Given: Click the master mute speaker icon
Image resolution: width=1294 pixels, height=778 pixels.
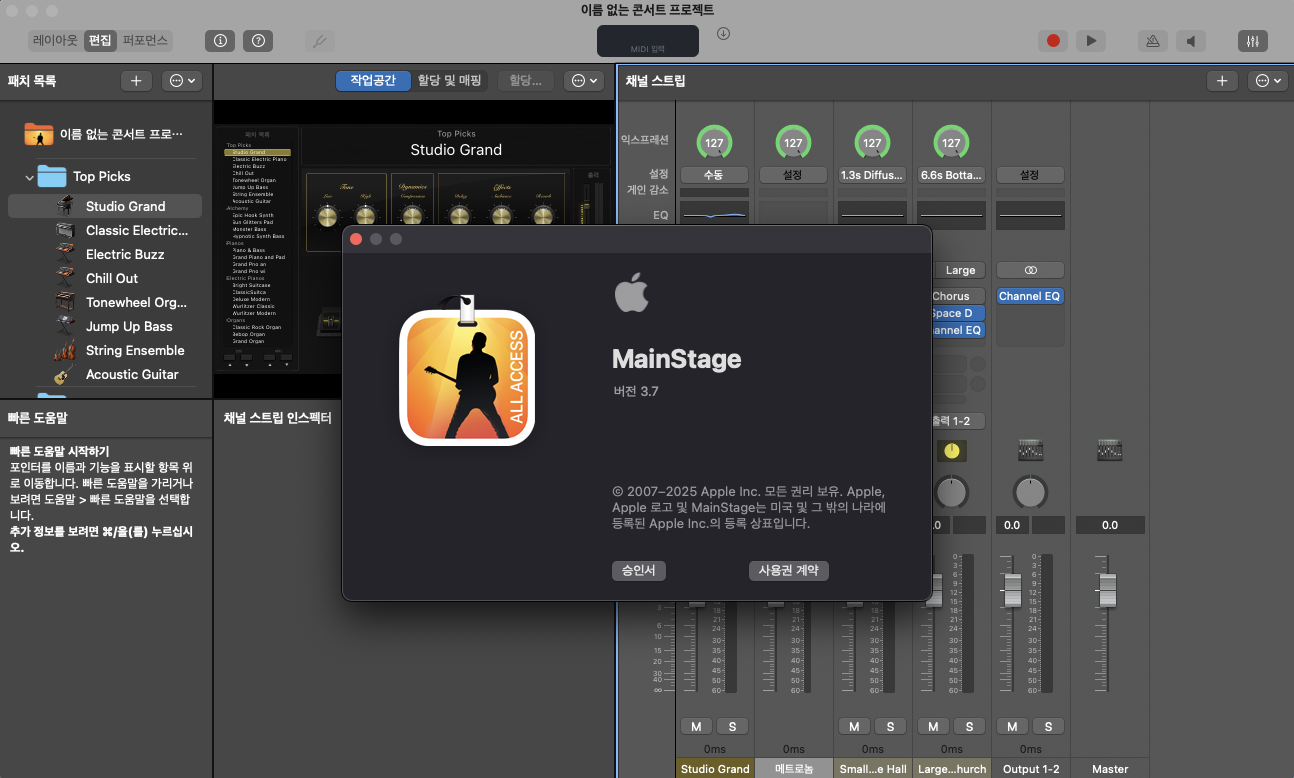Looking at the screenshot, I should 1190,41.
